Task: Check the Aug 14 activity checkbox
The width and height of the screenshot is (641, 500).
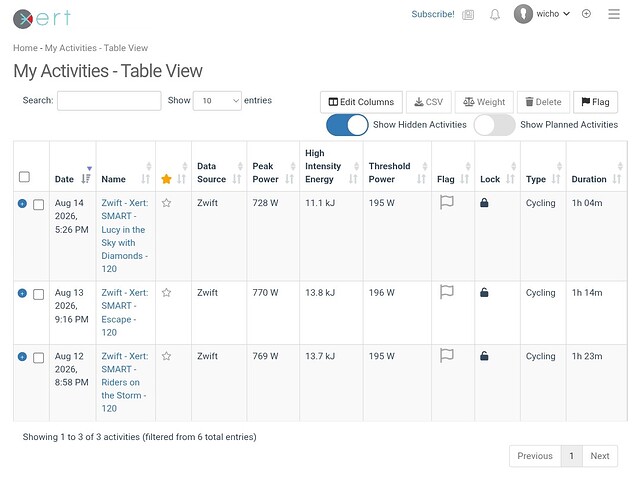Action: [38, 204]
